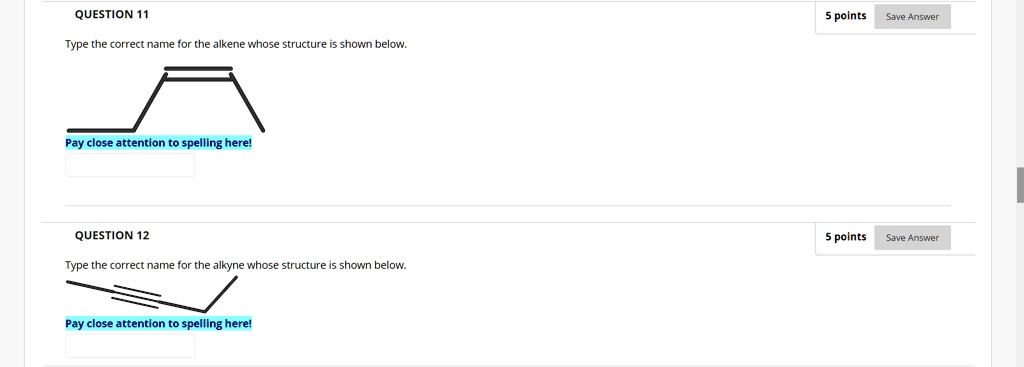1024x367 pixels.
Task: Click the divider line between questions
Action: 507,206
